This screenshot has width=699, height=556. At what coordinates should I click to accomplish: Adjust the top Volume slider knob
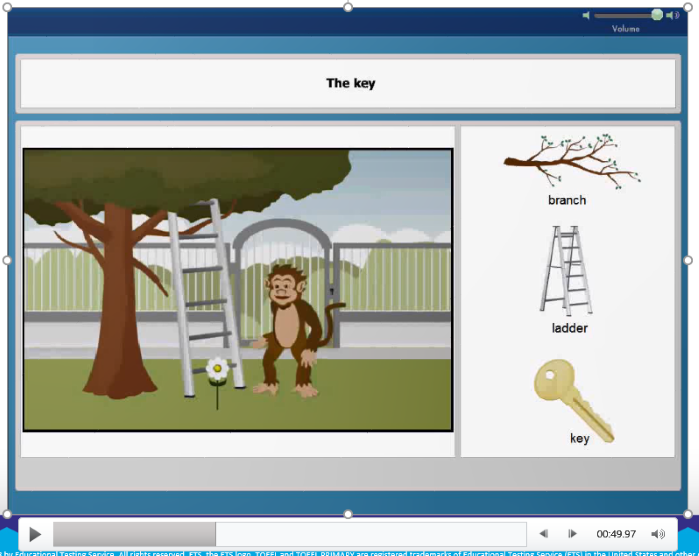pos(657,15)
